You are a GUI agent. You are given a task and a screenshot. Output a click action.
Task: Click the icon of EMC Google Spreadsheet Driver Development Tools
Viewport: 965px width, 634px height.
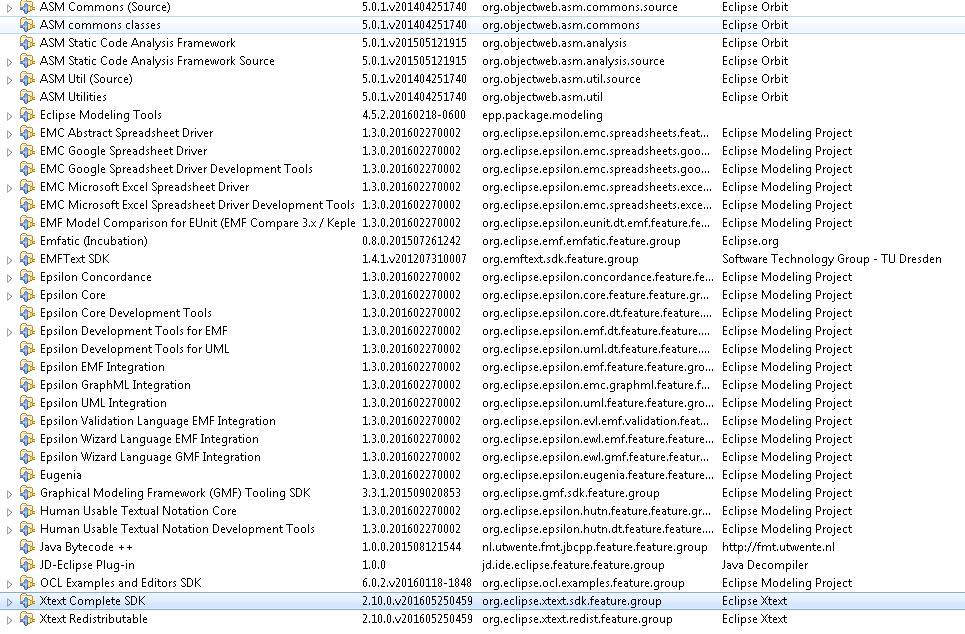click(x=27, y=169)
